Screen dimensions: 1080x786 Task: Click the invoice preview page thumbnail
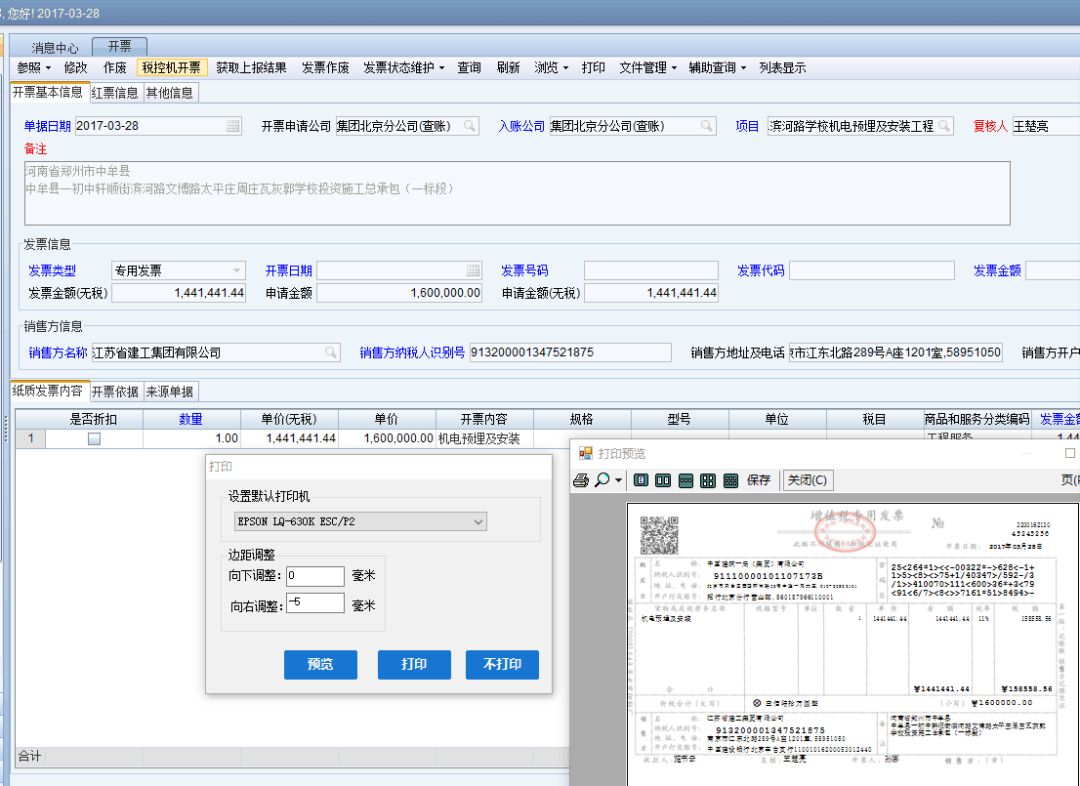853,643
